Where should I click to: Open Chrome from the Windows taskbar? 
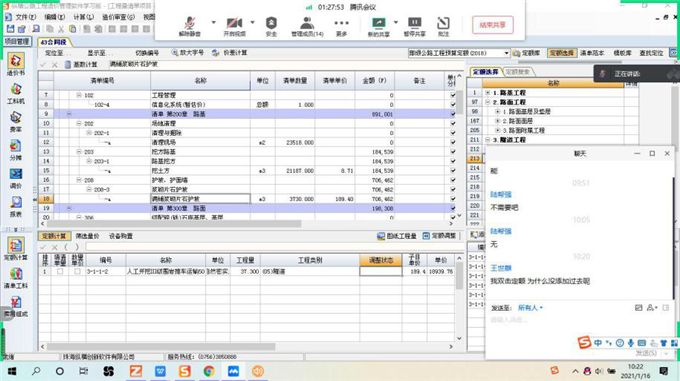pyautogui.click(x=209, y=371)
